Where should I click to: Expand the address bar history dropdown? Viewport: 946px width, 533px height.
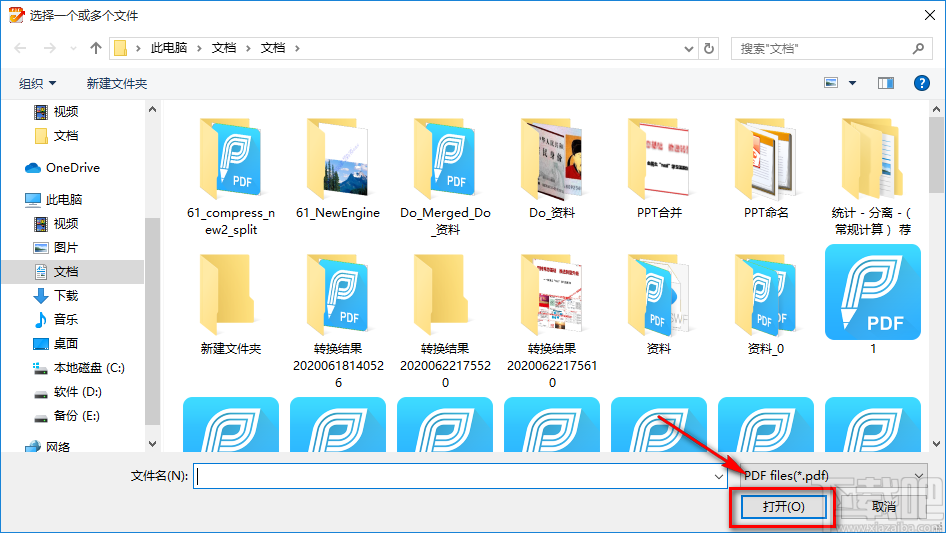[x=689, y=49]
